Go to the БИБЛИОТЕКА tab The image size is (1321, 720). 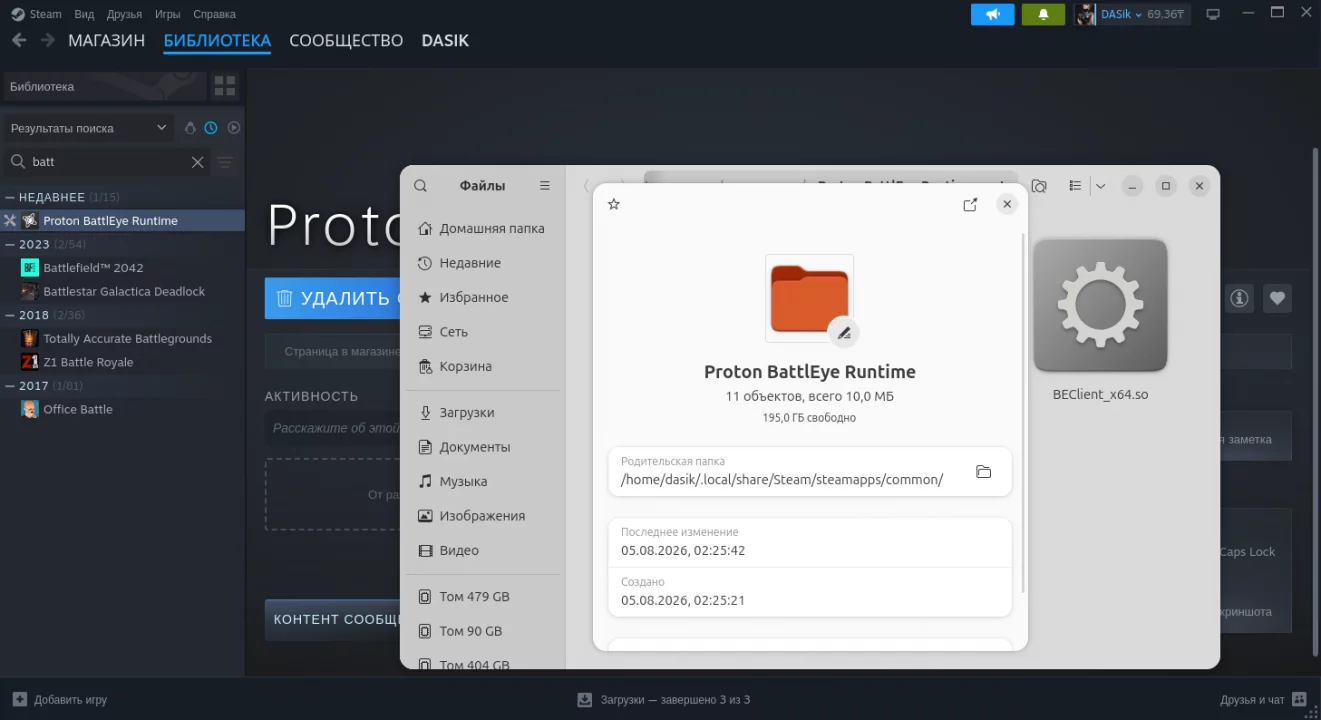pyautogui.click(x=217, y=41)
